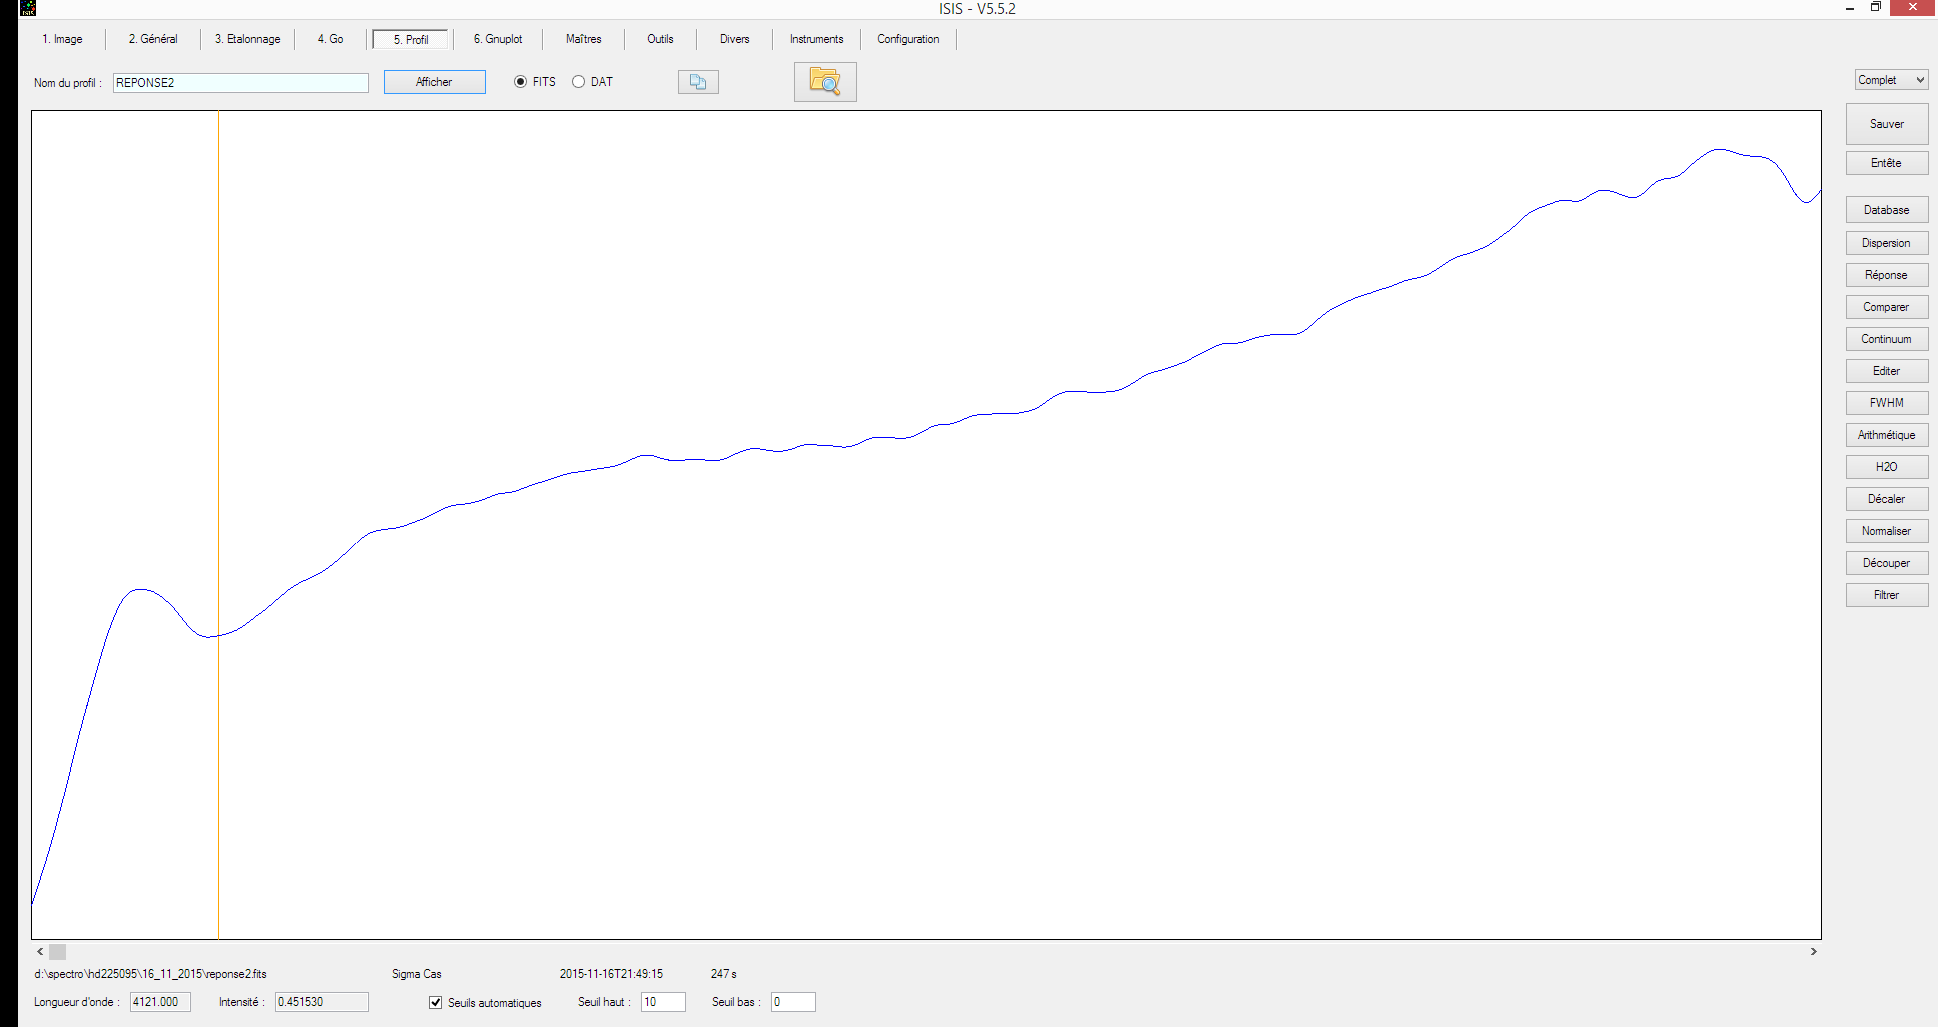This screenshot has height=1027, width=1938.
Task: Select the FITS radio button
Action: [521, 82]
